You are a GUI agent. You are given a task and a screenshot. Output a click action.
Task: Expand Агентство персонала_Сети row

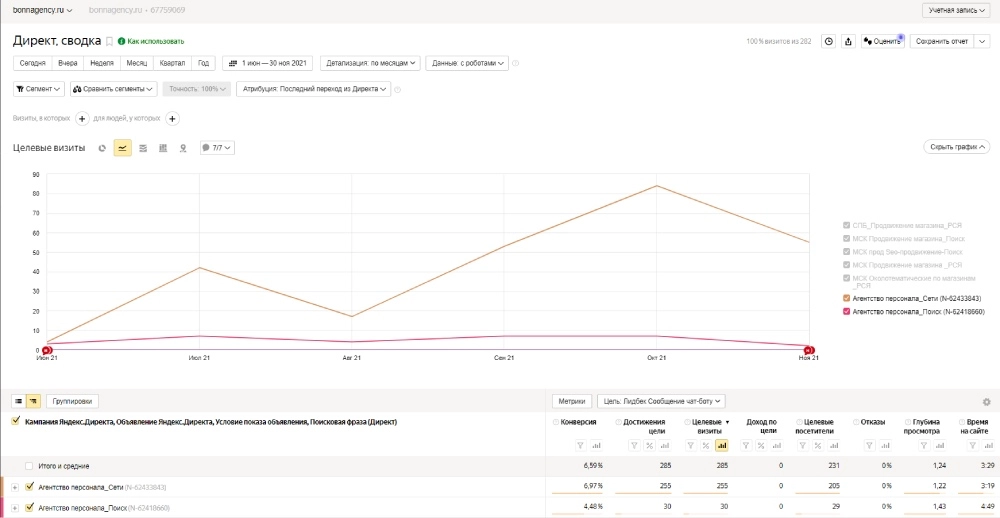(x=15, y=487)
